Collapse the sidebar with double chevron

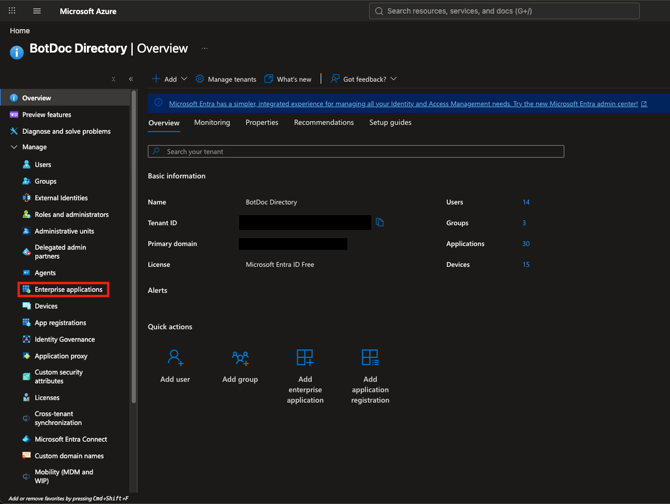(131, 79)
